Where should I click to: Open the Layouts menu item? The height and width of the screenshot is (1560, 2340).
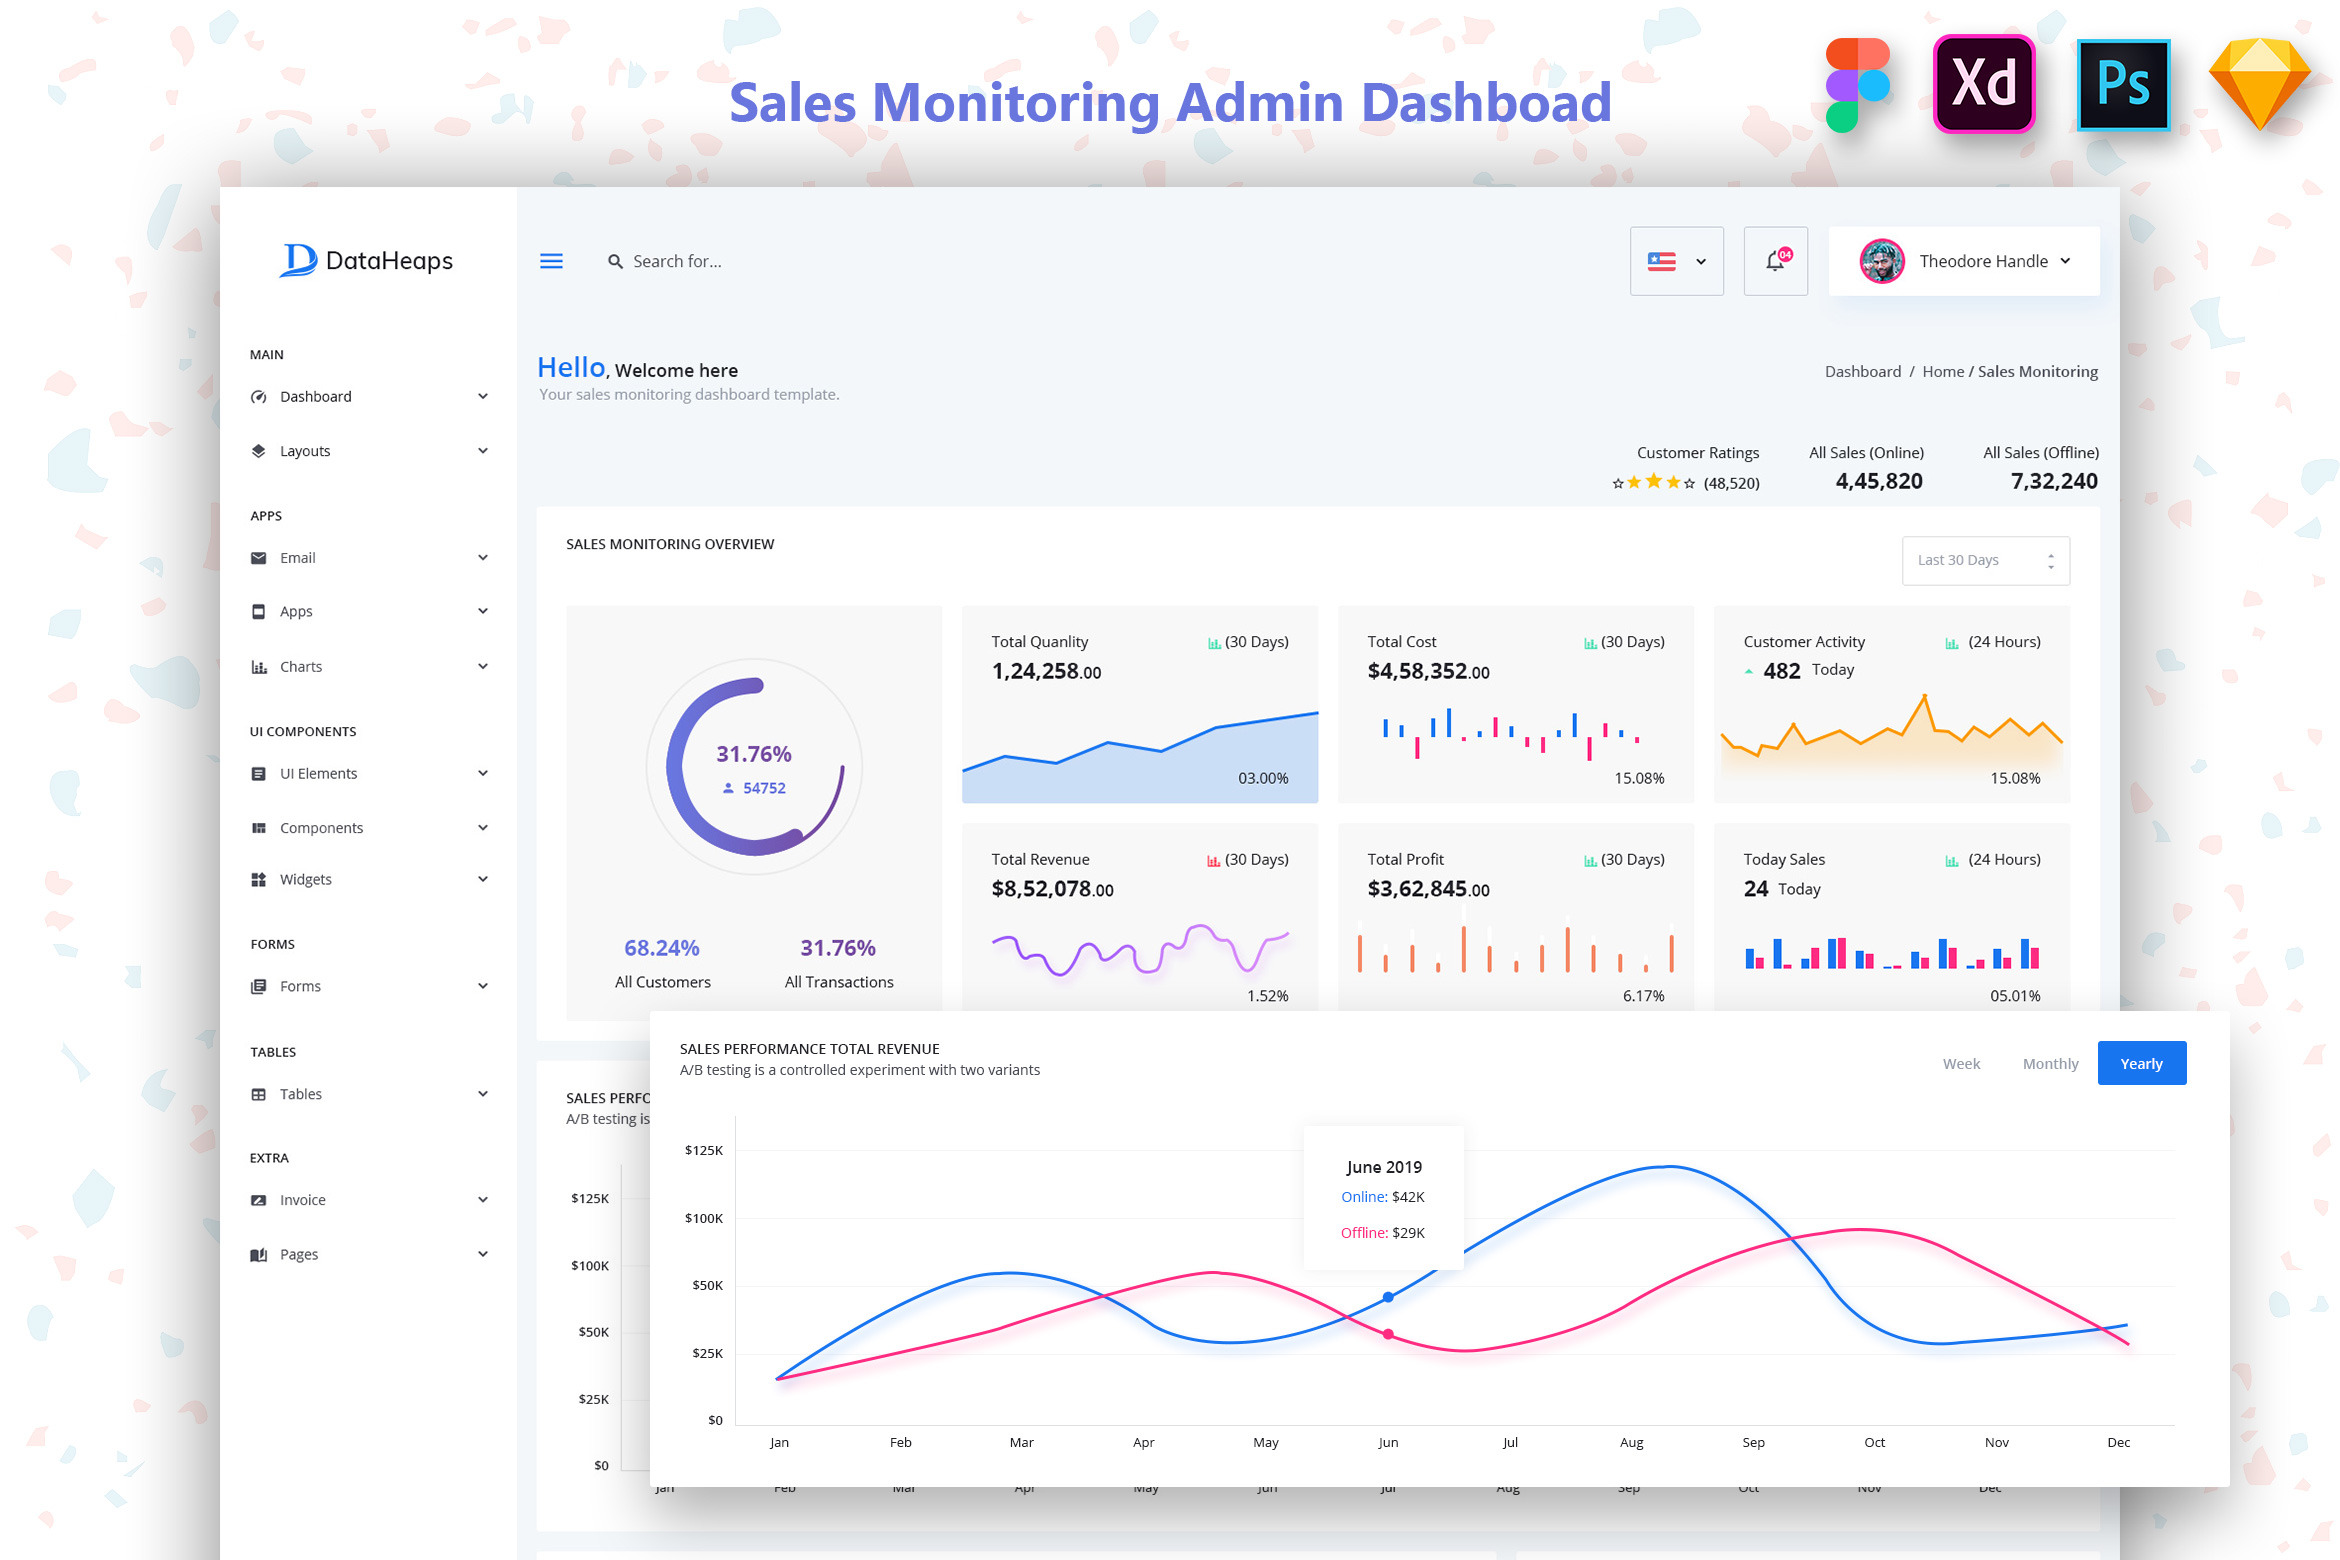[x=369, y=451]
